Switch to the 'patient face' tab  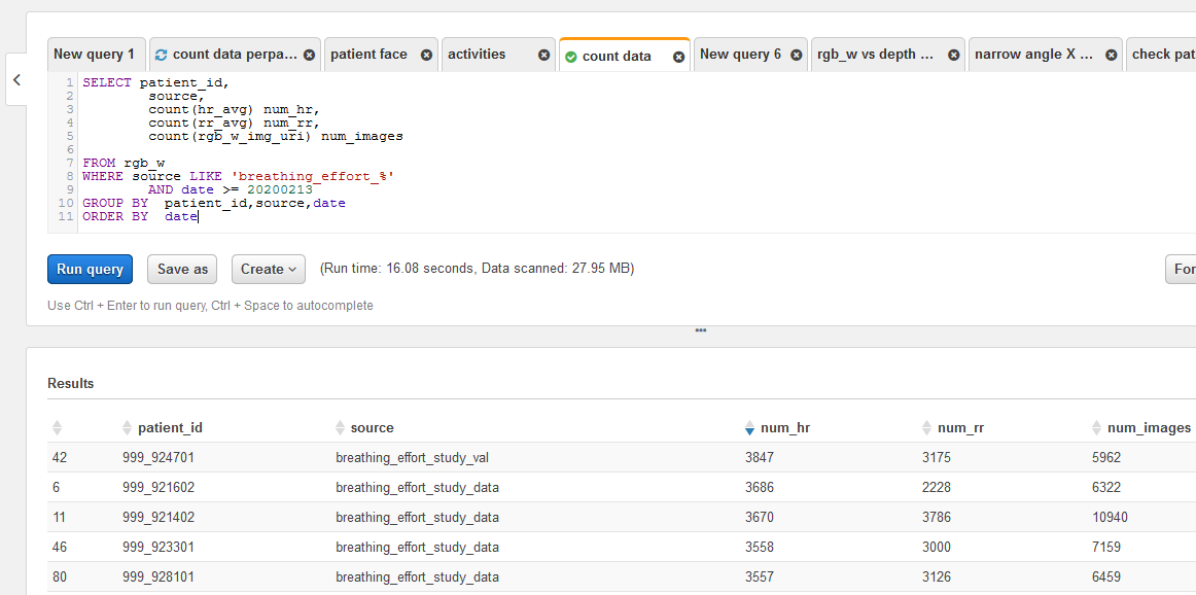click(369, 55)
